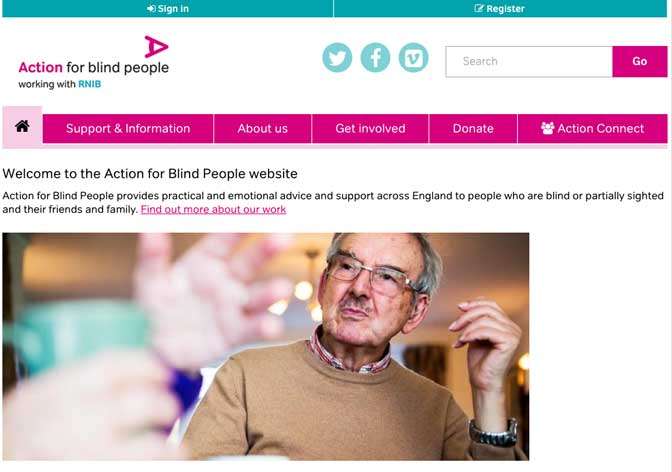Follow Find out more about our work link
The width and height of the screenshot is (672, 472).
pos(213,210)
